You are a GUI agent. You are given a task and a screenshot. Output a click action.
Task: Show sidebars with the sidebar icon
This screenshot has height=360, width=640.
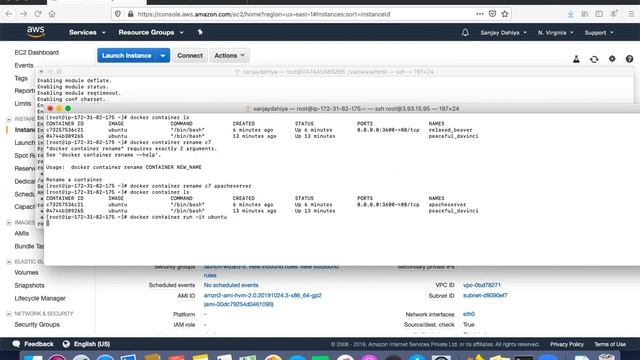(599, 14)
